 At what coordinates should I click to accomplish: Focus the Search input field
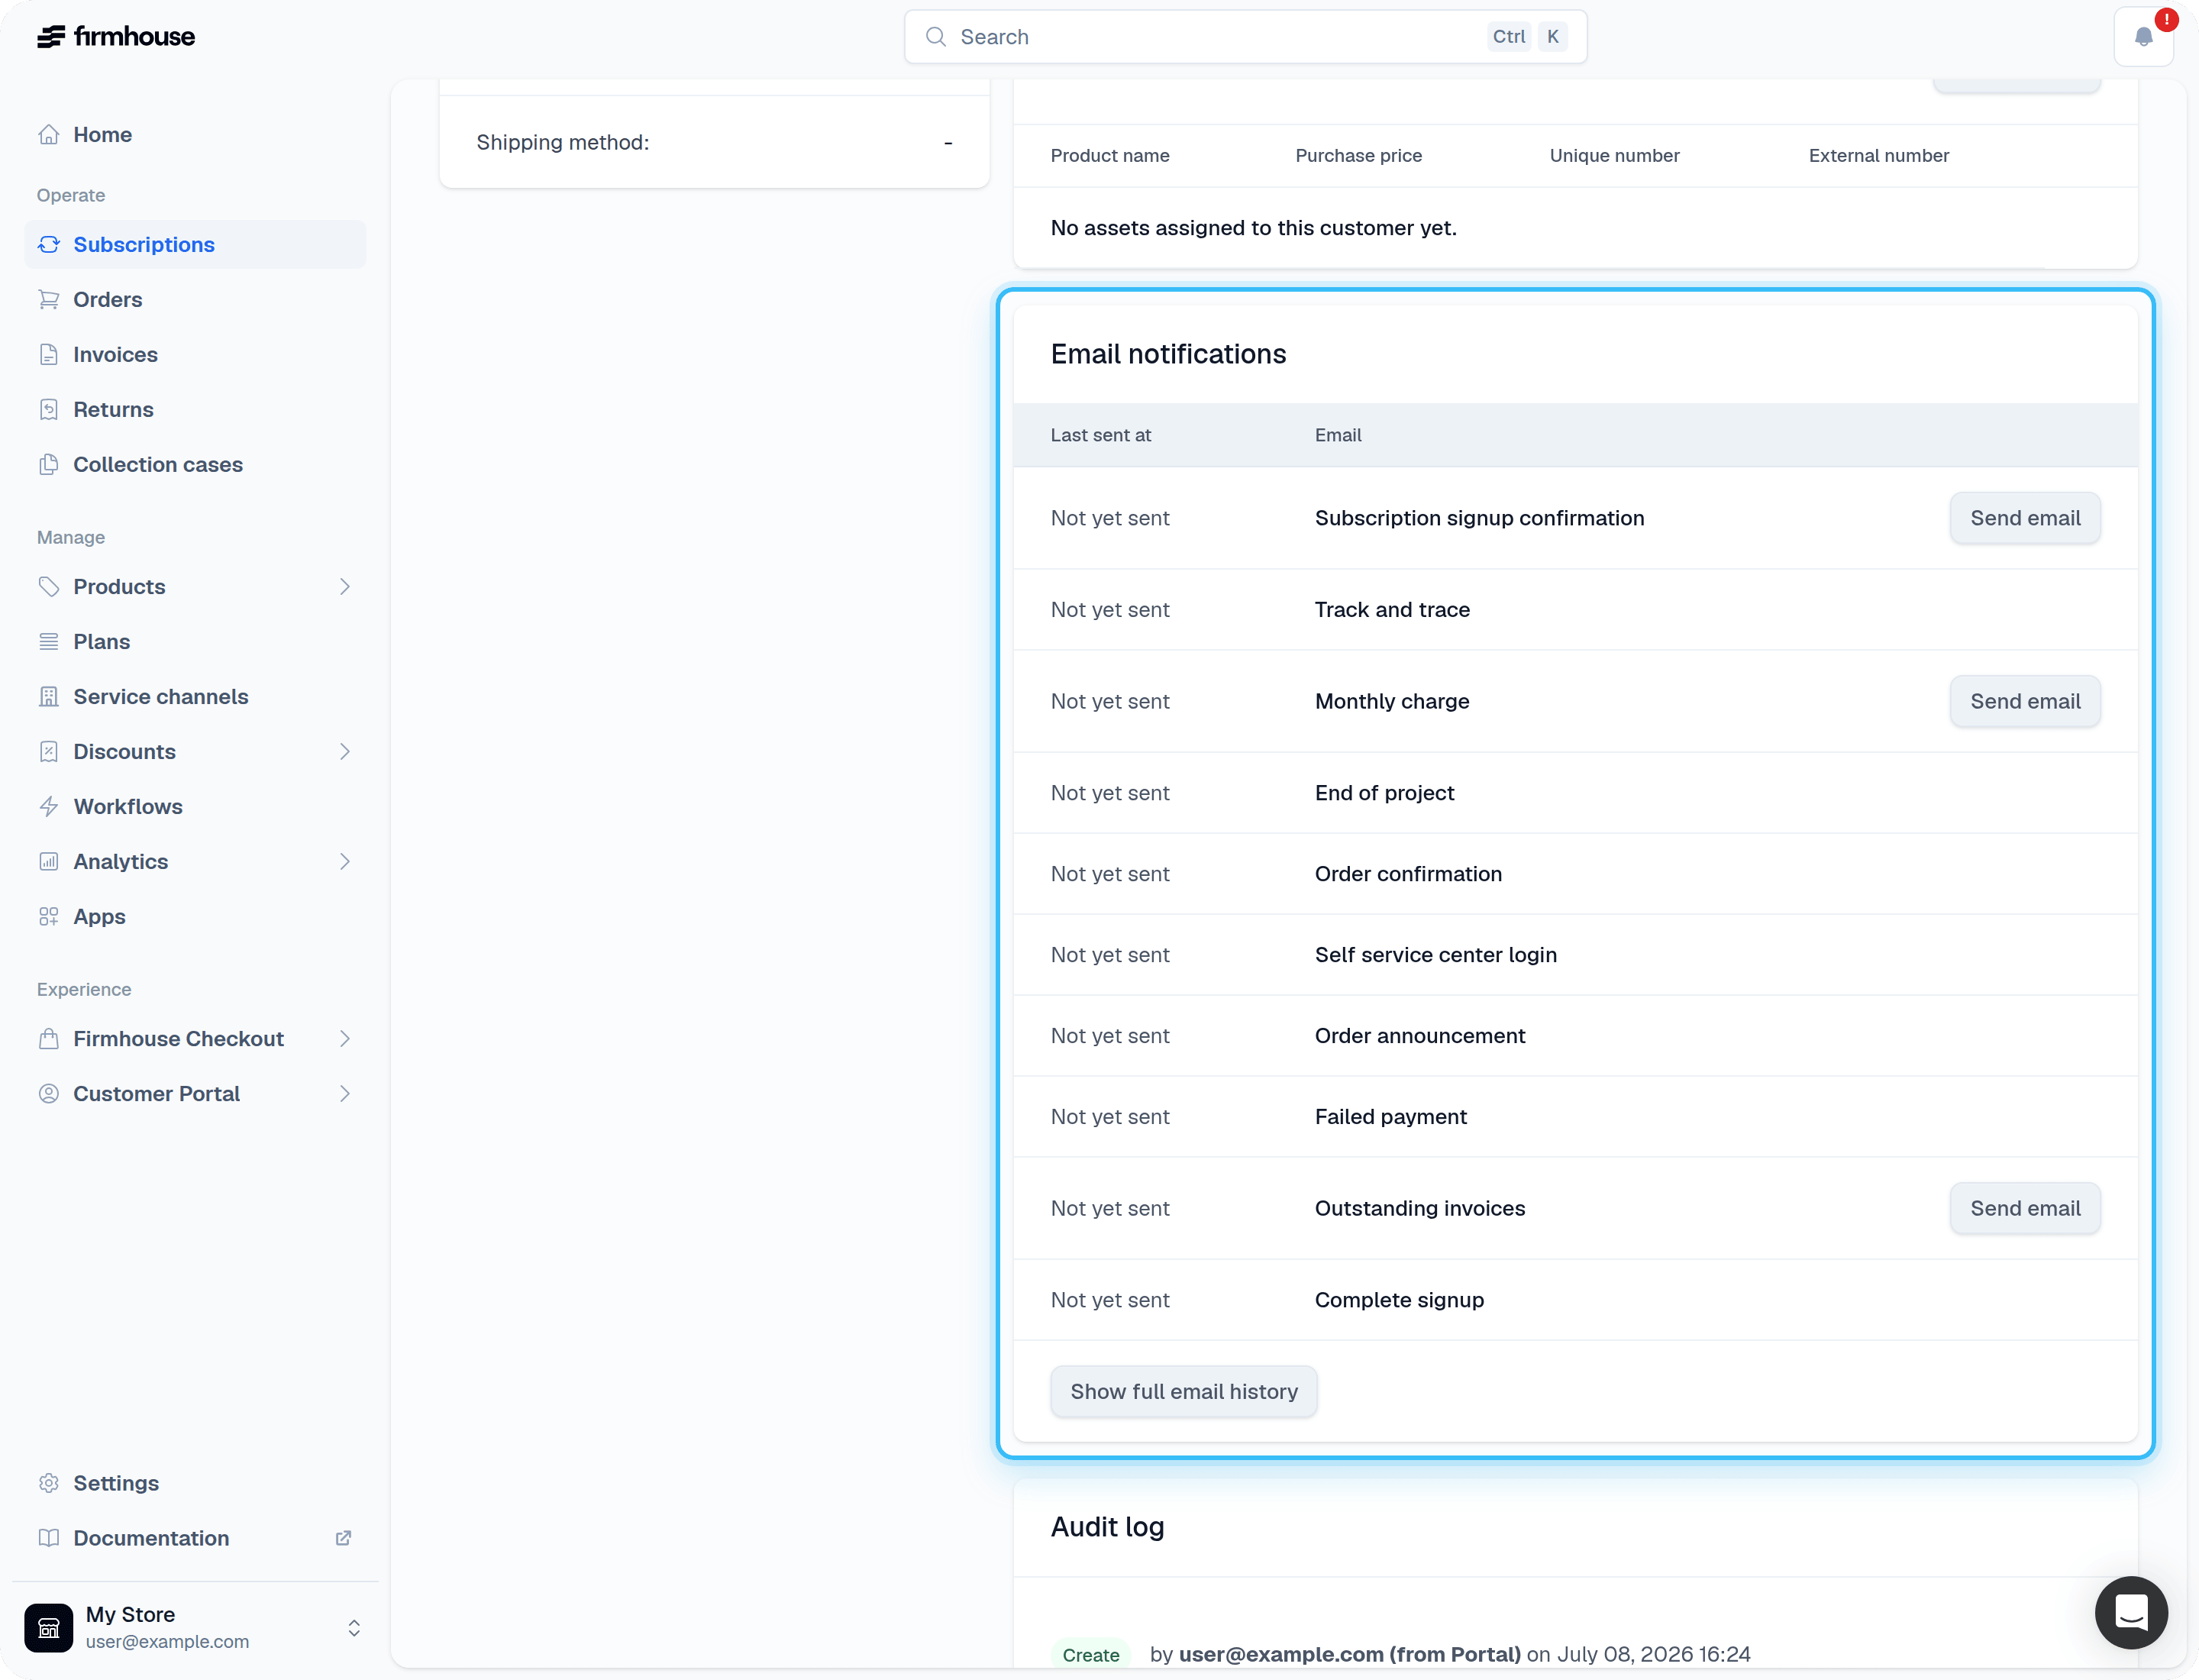[1246, 37]
